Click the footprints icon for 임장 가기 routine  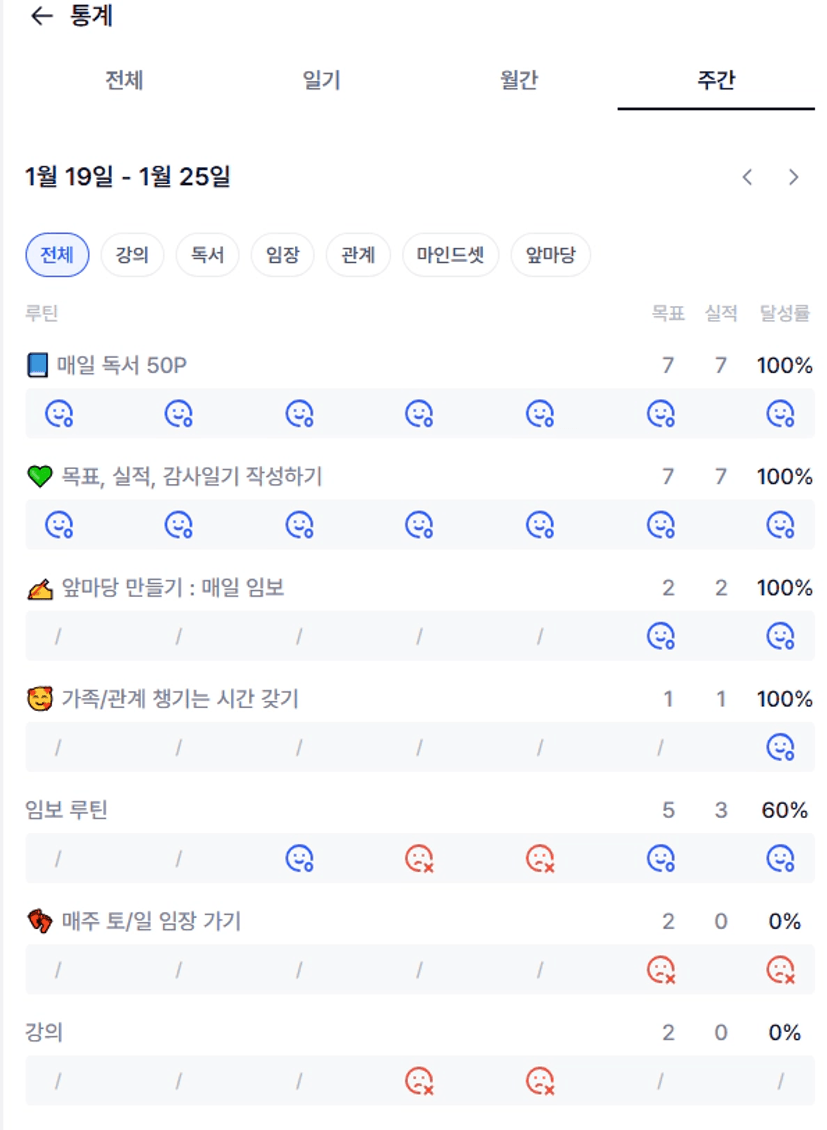tap(38, 921)
